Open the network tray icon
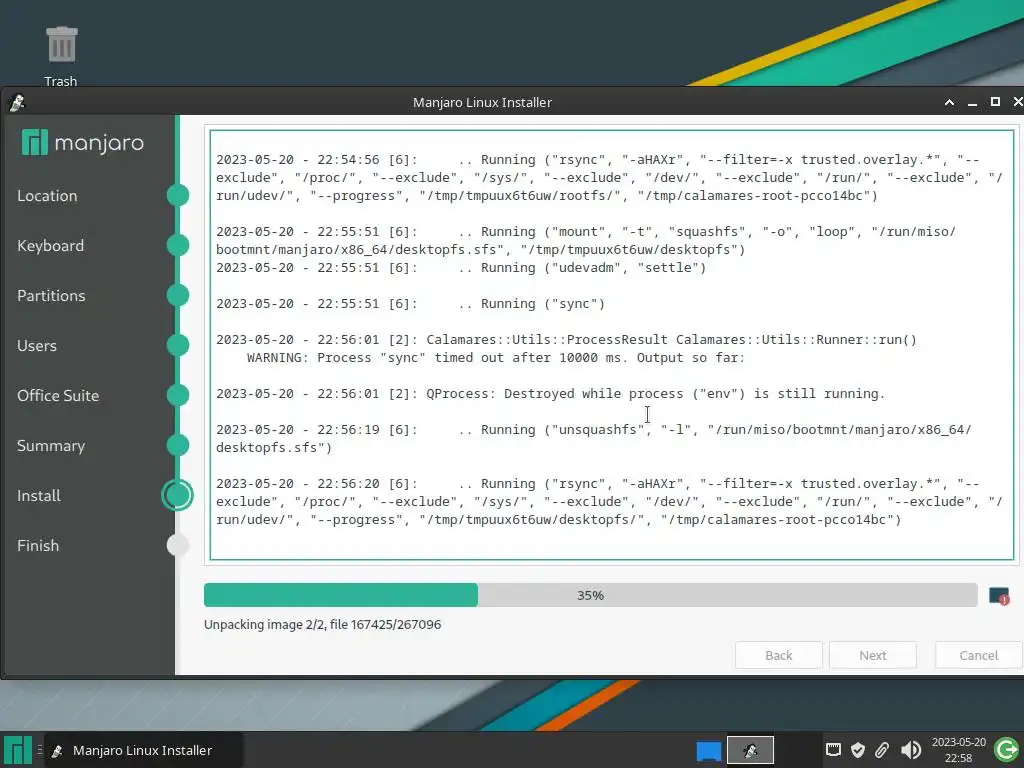 [833, 750]
